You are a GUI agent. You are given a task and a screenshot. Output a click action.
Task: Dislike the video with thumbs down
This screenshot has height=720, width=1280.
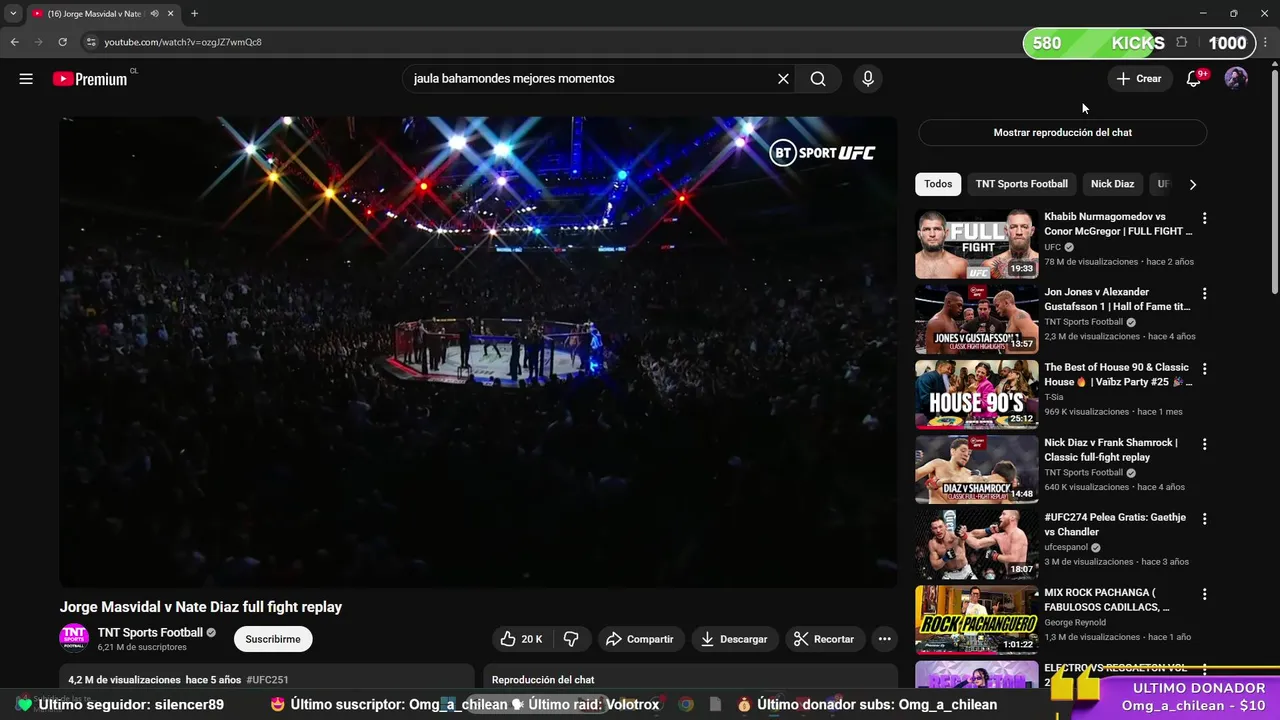pyautogui.click(x=571, y=639)
